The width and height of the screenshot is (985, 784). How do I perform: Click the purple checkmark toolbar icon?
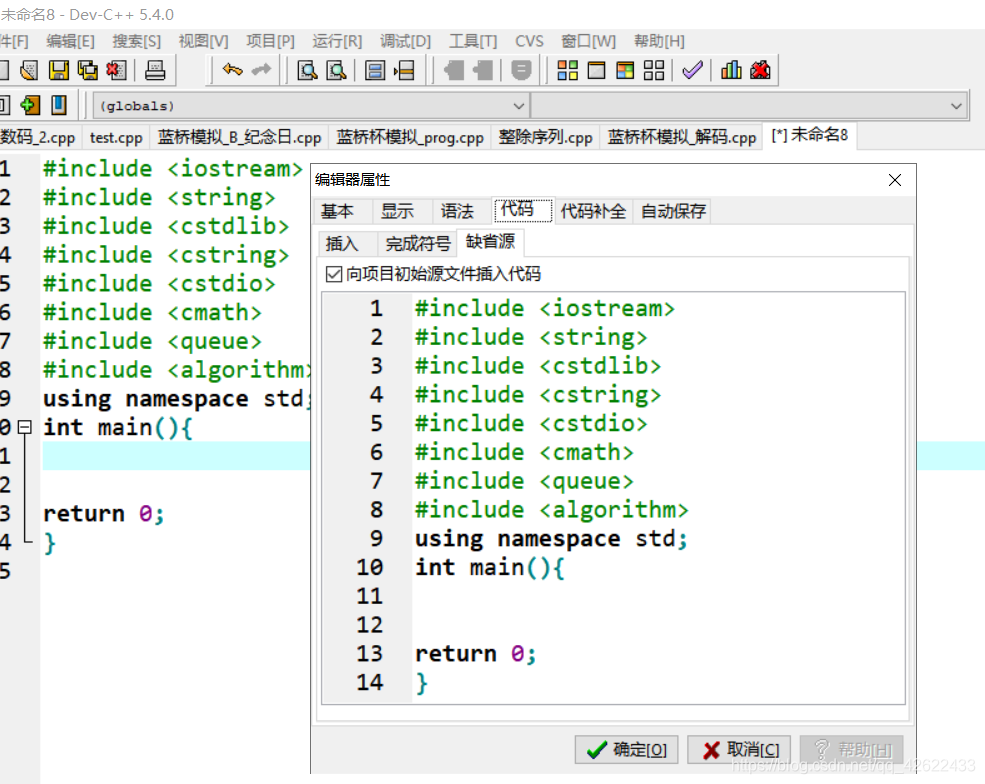pos(692,70)
